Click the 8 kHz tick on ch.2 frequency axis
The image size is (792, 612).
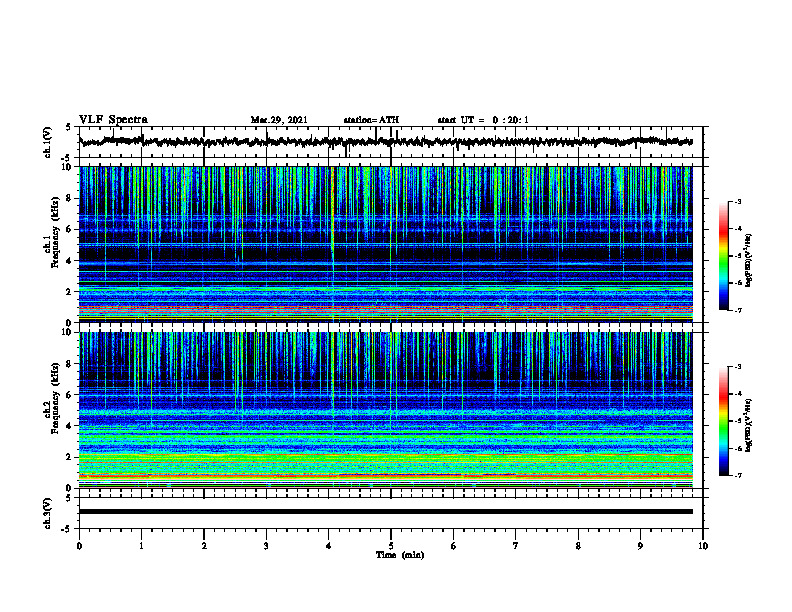70,364
